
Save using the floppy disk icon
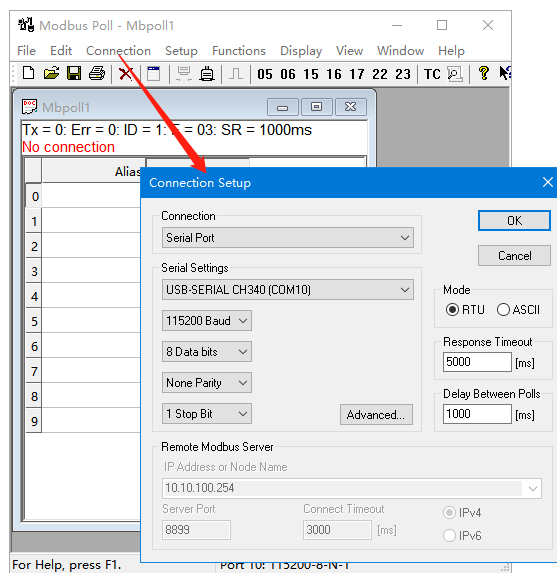[x=74, y=73]
